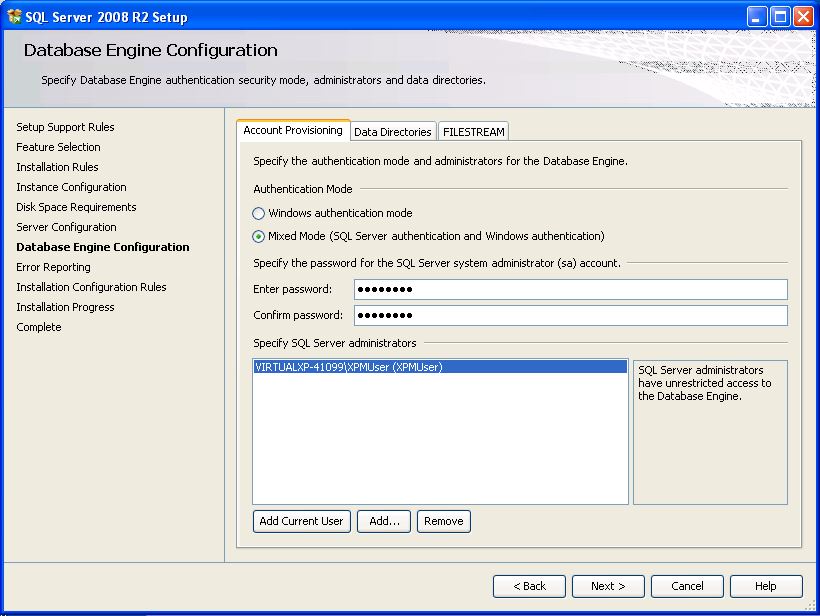This screenshot has height=616, width=820.
Task: Focus the Confirm password field
Action: tap(570, 316)
